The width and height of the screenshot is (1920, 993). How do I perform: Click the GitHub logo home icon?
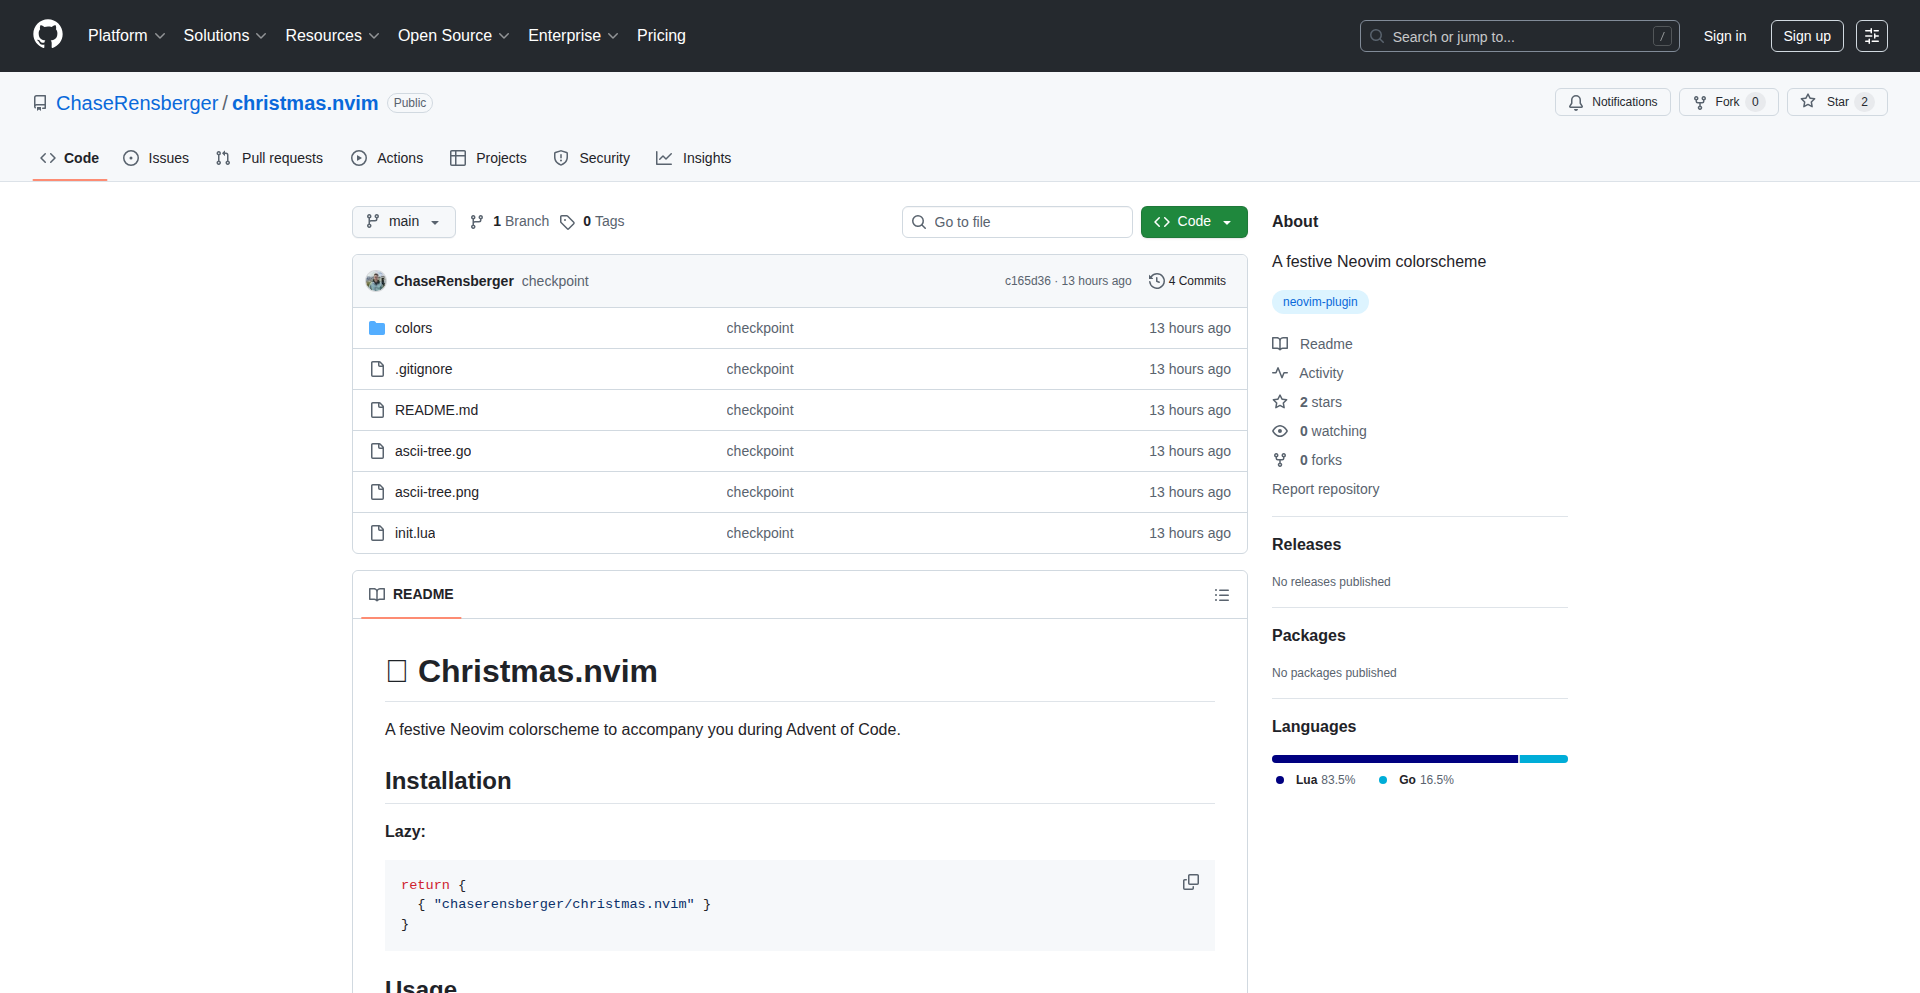coord(48,35)
